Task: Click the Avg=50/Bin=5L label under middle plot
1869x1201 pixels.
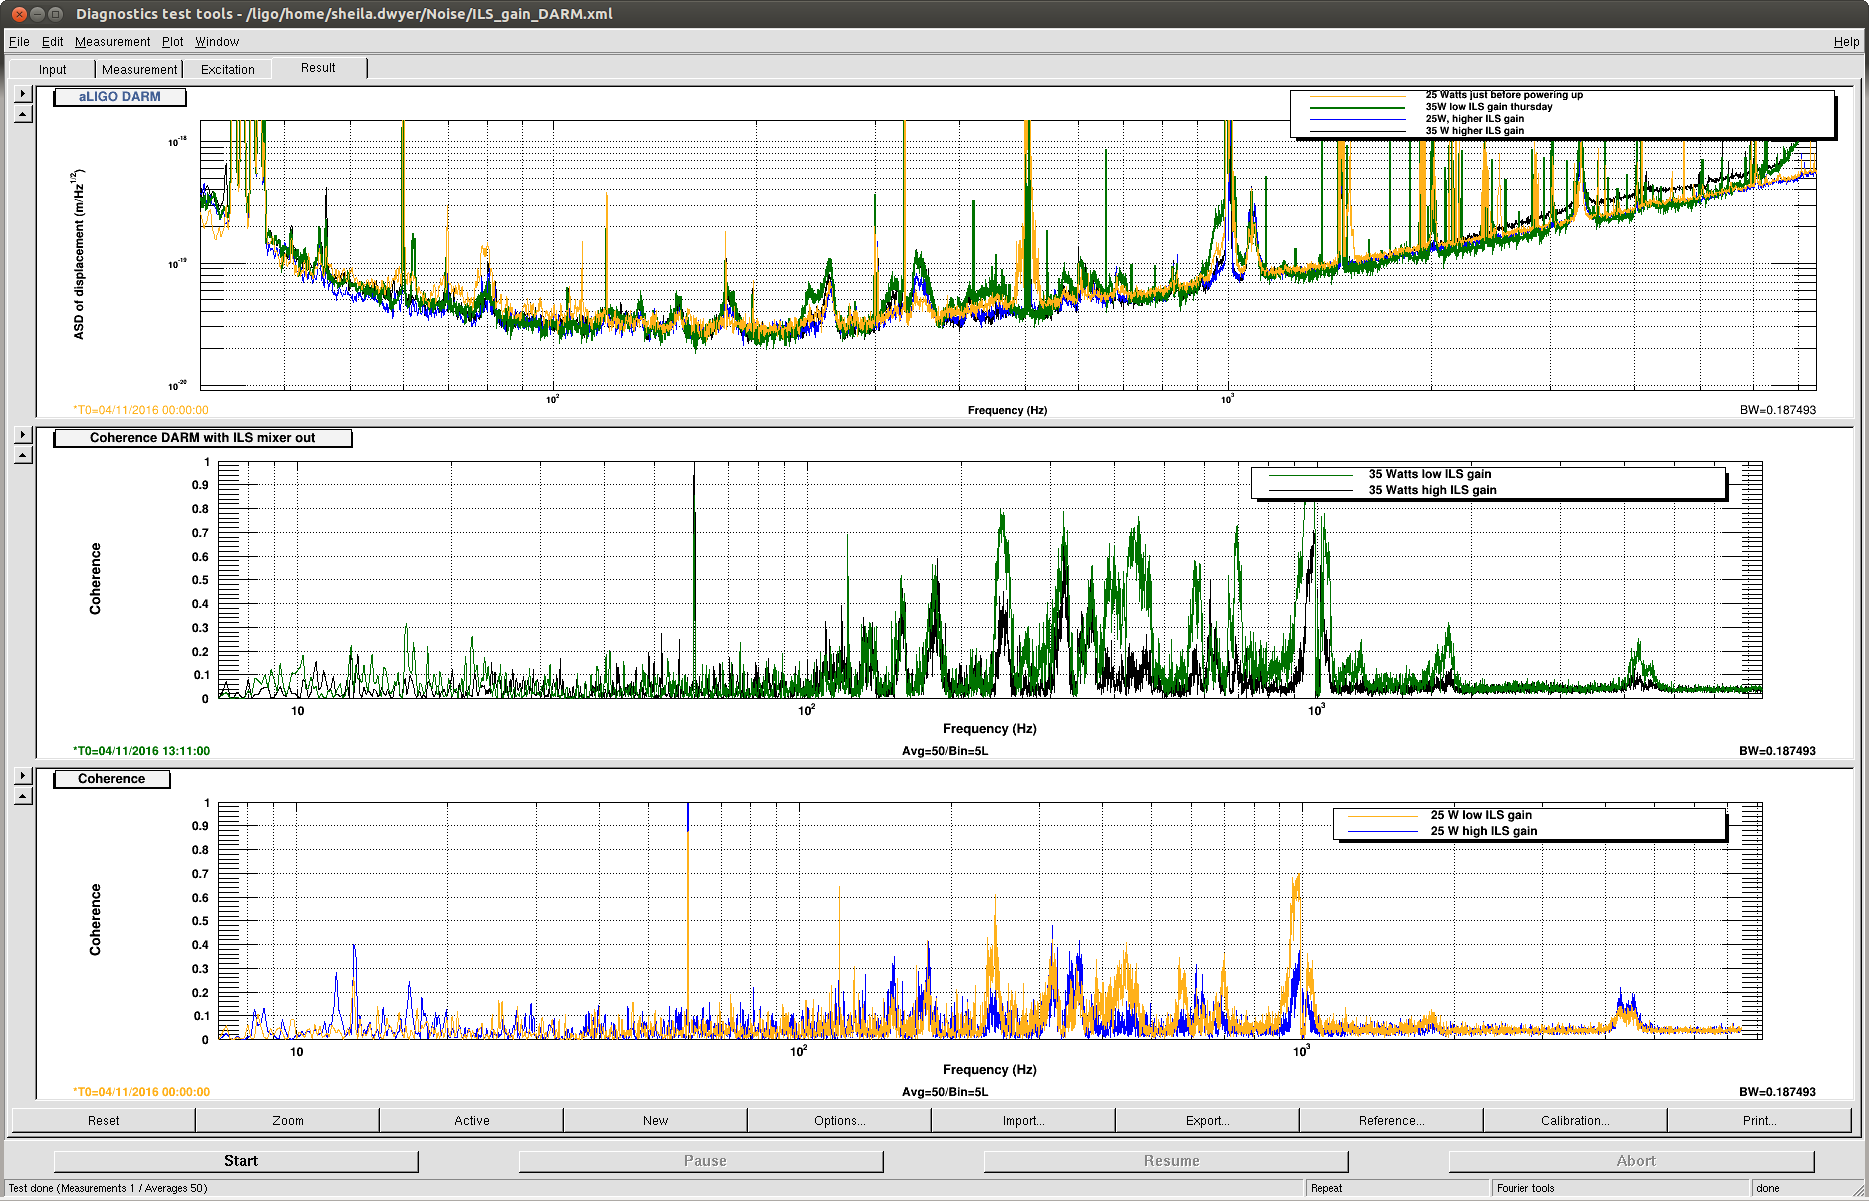Action: [945, 751]
